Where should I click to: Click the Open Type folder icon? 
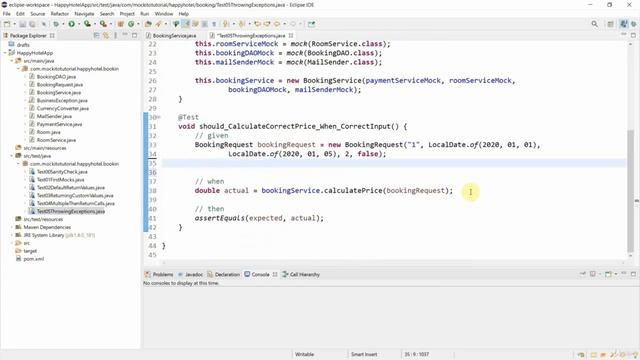[148, 24]
